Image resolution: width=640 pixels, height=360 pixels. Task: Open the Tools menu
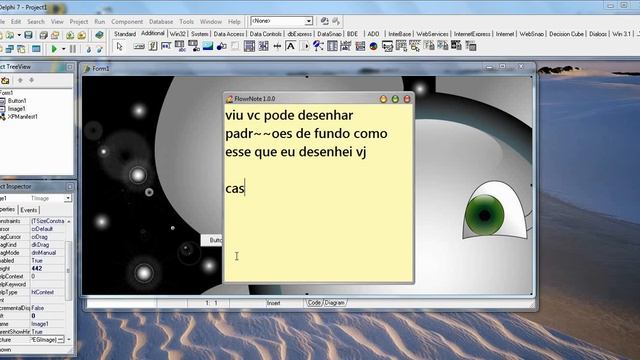(x=187, y=21)
